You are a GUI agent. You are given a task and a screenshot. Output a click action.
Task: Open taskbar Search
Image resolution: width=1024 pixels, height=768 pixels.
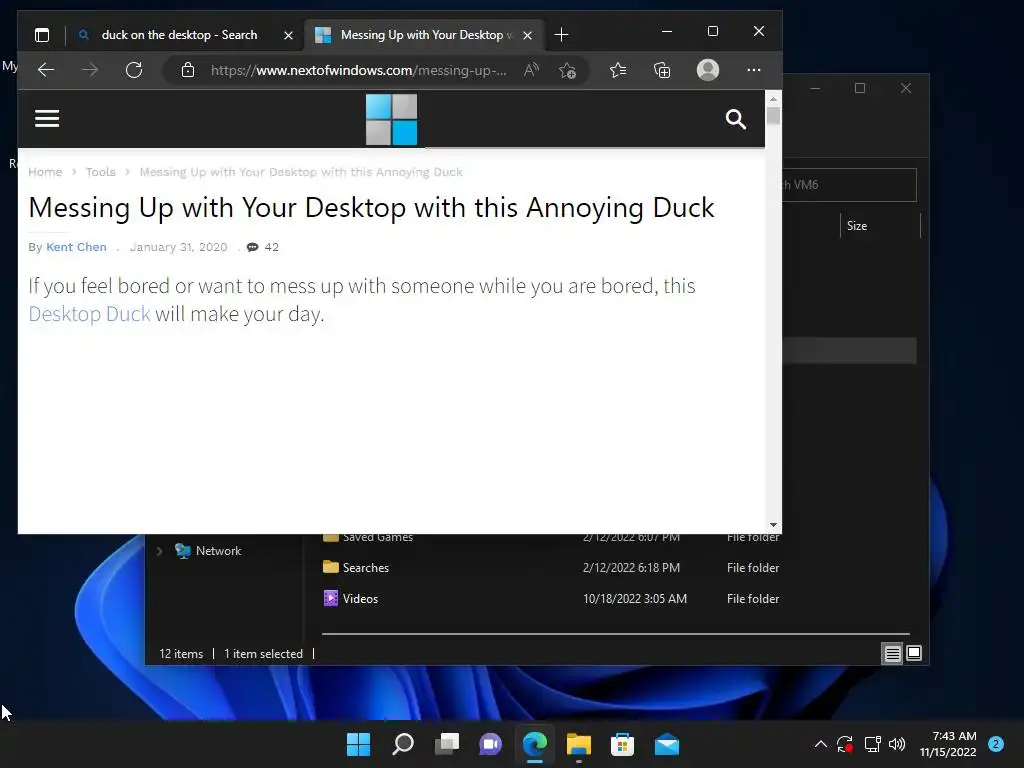[x=402, y=744]
